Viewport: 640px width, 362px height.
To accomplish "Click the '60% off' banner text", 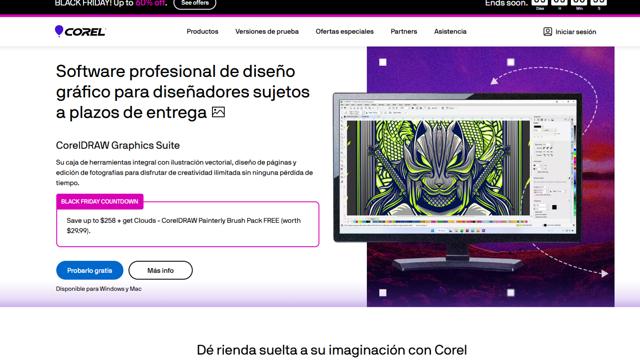I will pyautogui.click(x=150, y=3).
